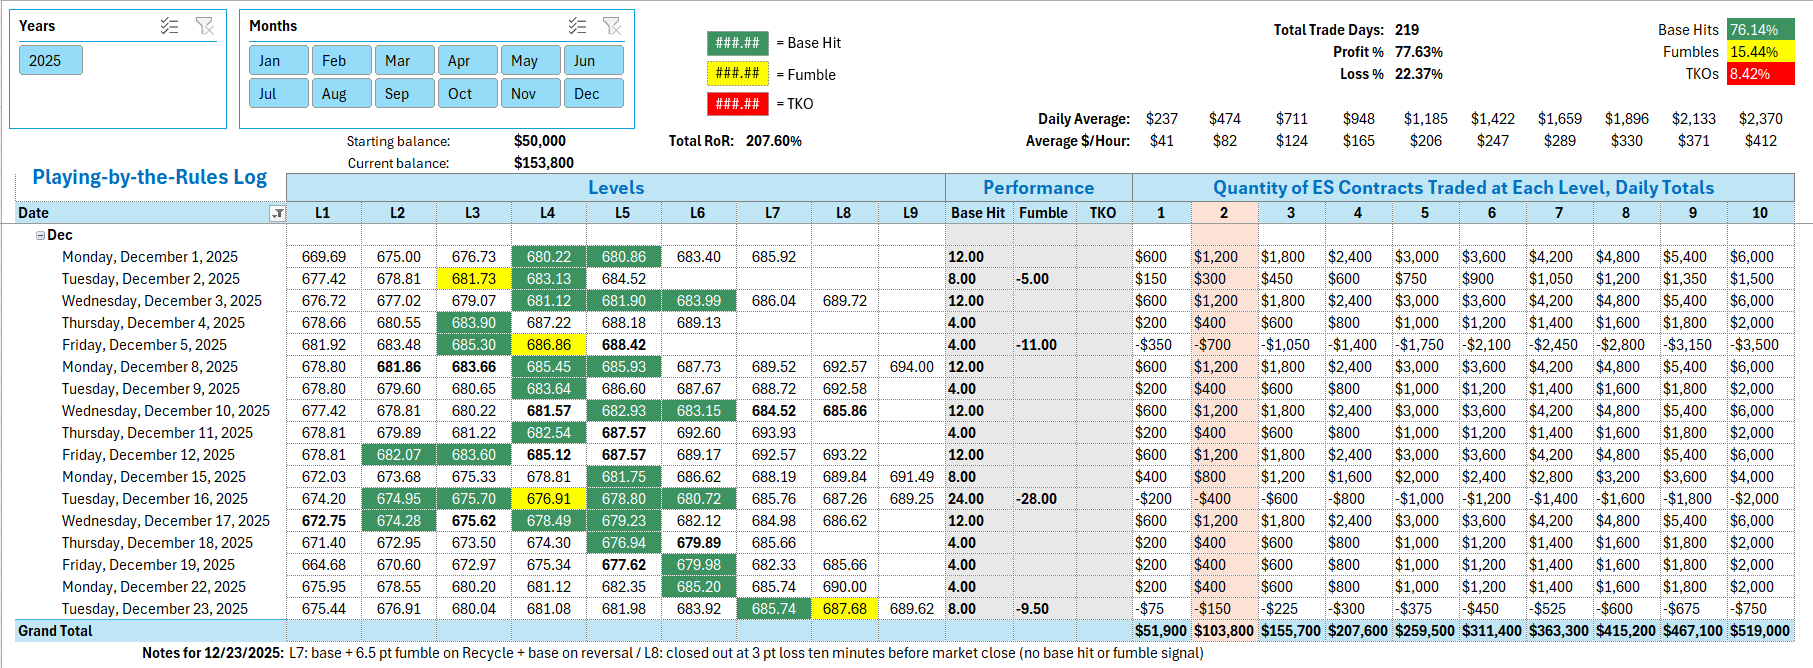Choose the Sep month slicer button
The image size is (1813, 668).
click(404, 93)
